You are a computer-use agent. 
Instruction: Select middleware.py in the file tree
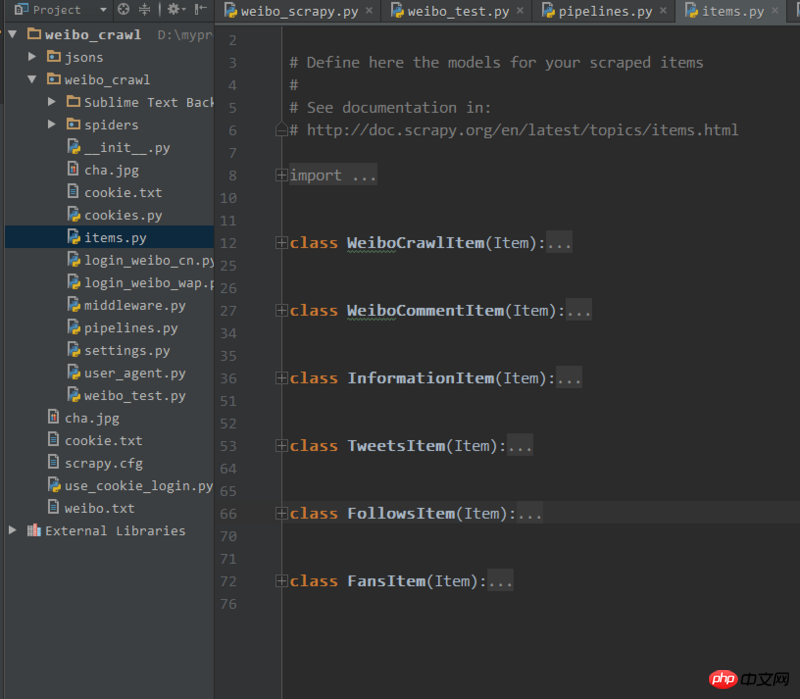click(x=134, y=306)
